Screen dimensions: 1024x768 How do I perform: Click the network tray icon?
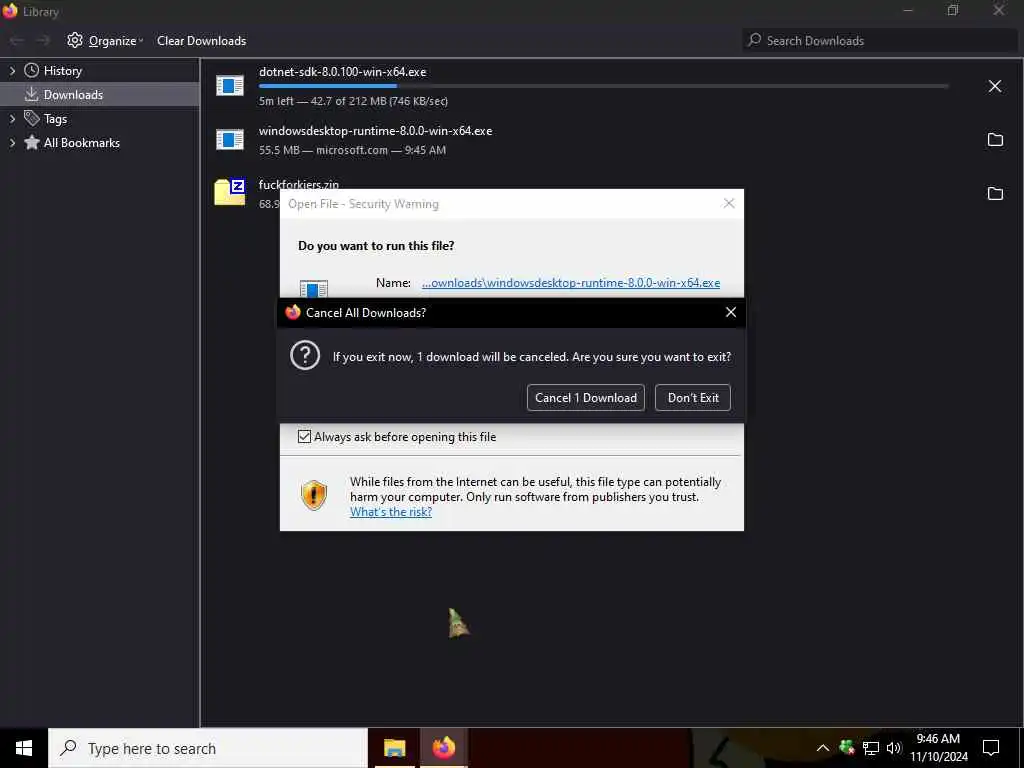pyautogui.click(x=871, y=748)
